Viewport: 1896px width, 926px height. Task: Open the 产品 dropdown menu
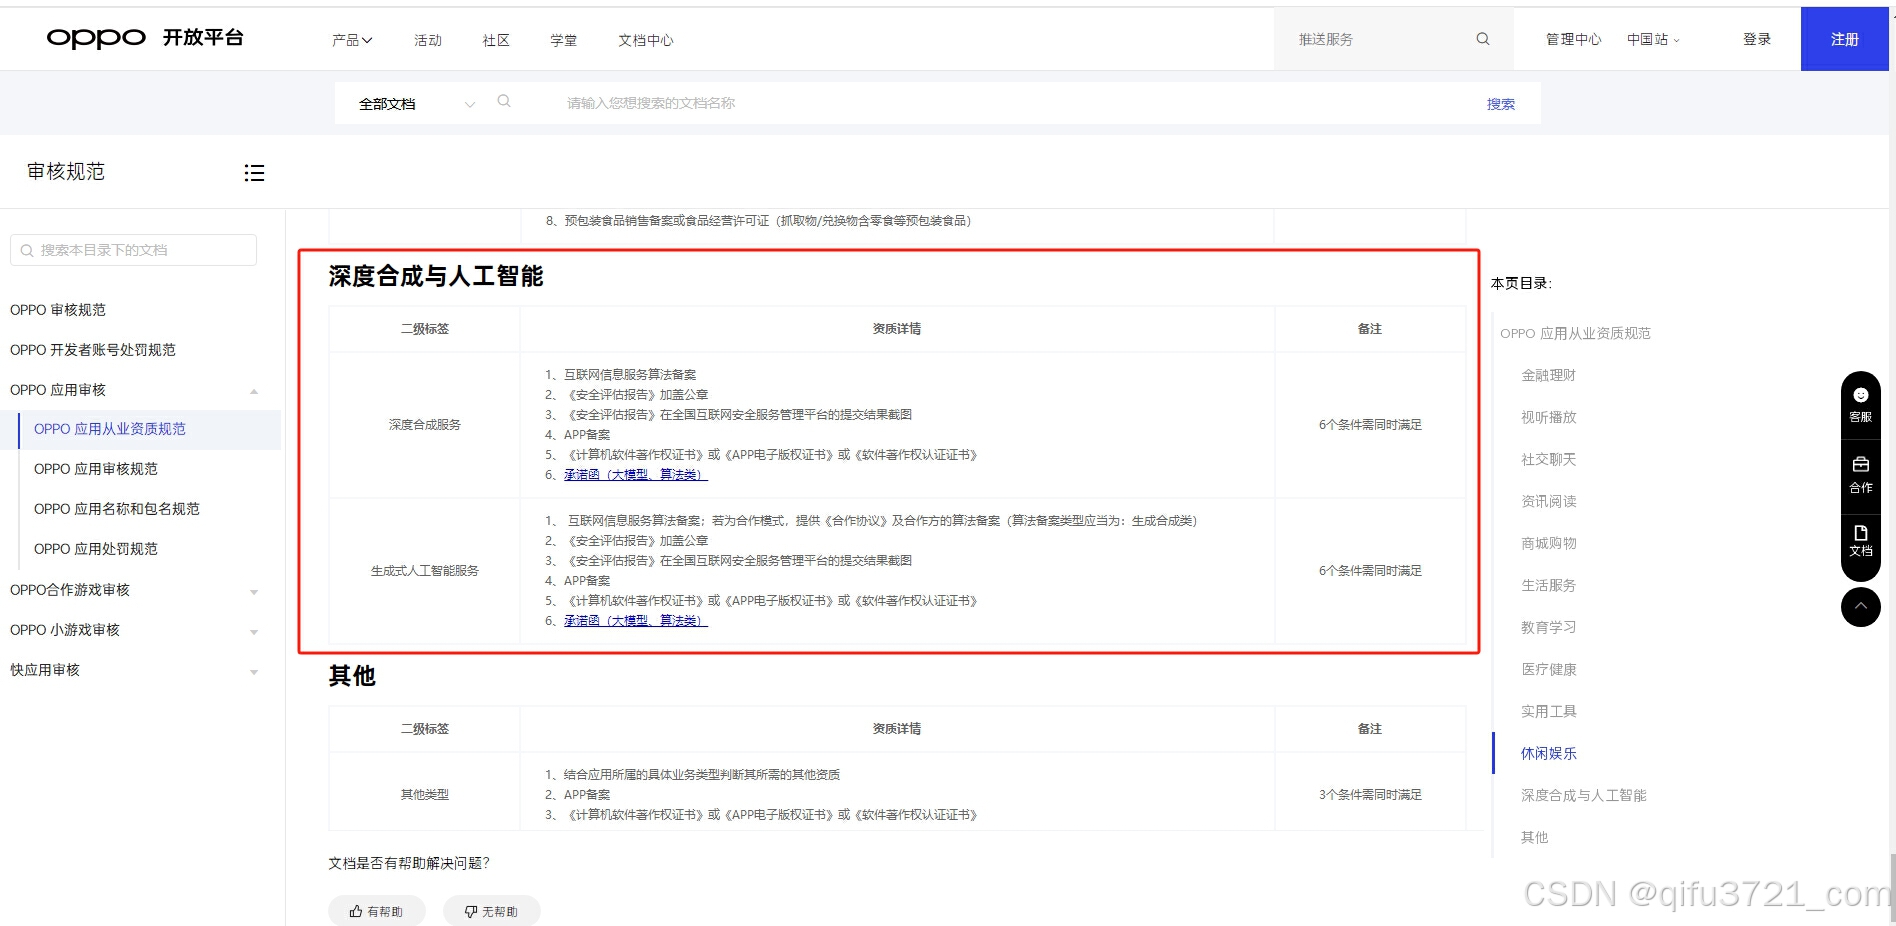[x=352, y=40]
